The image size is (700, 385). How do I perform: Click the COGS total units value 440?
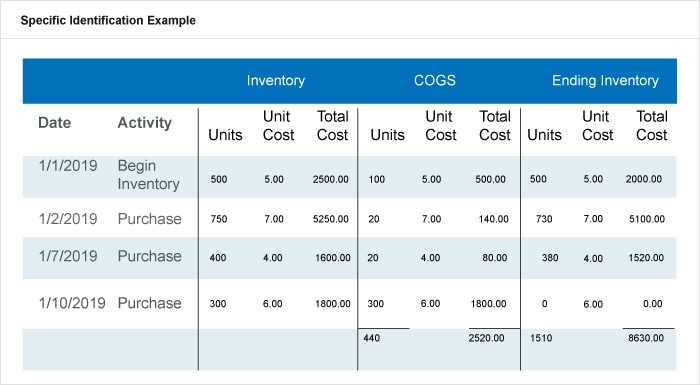coord(371,338)
